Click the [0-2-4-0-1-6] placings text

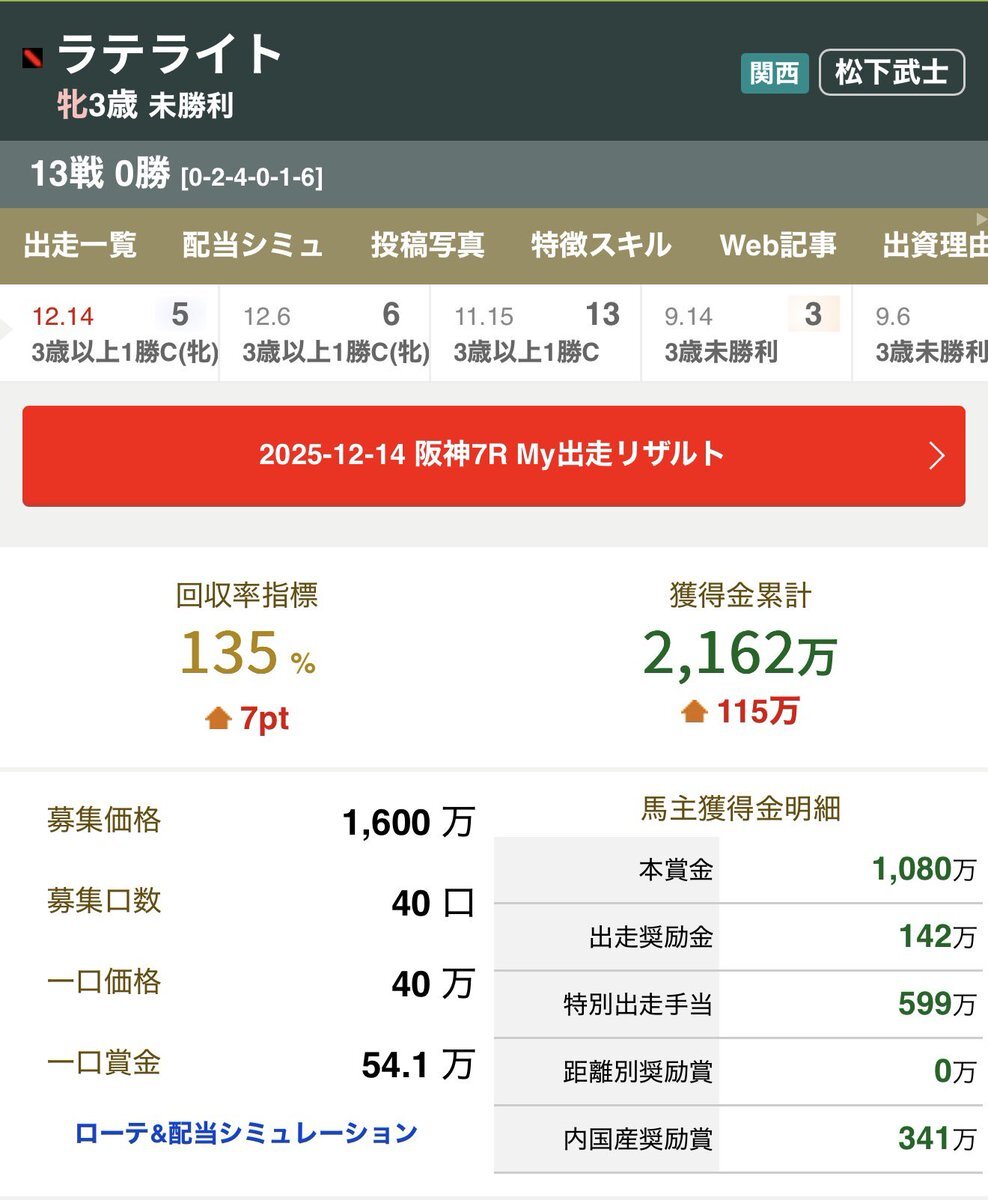tap(251, 178)
